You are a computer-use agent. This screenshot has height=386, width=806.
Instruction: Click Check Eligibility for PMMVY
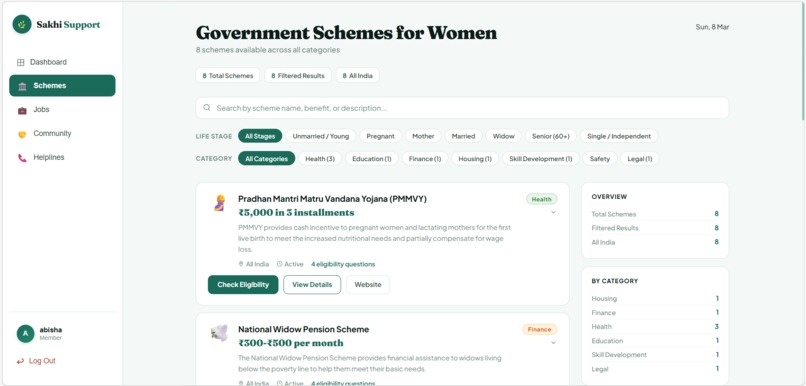pos(243,285)
